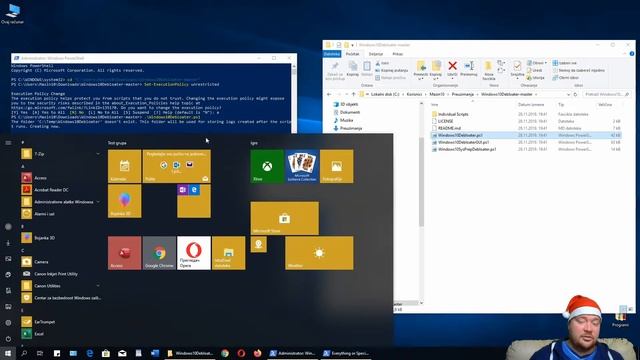The height and width of the screenshot is (360, 640).
Task: Expand the 7-Zip folder in app list
Action: 98,154
